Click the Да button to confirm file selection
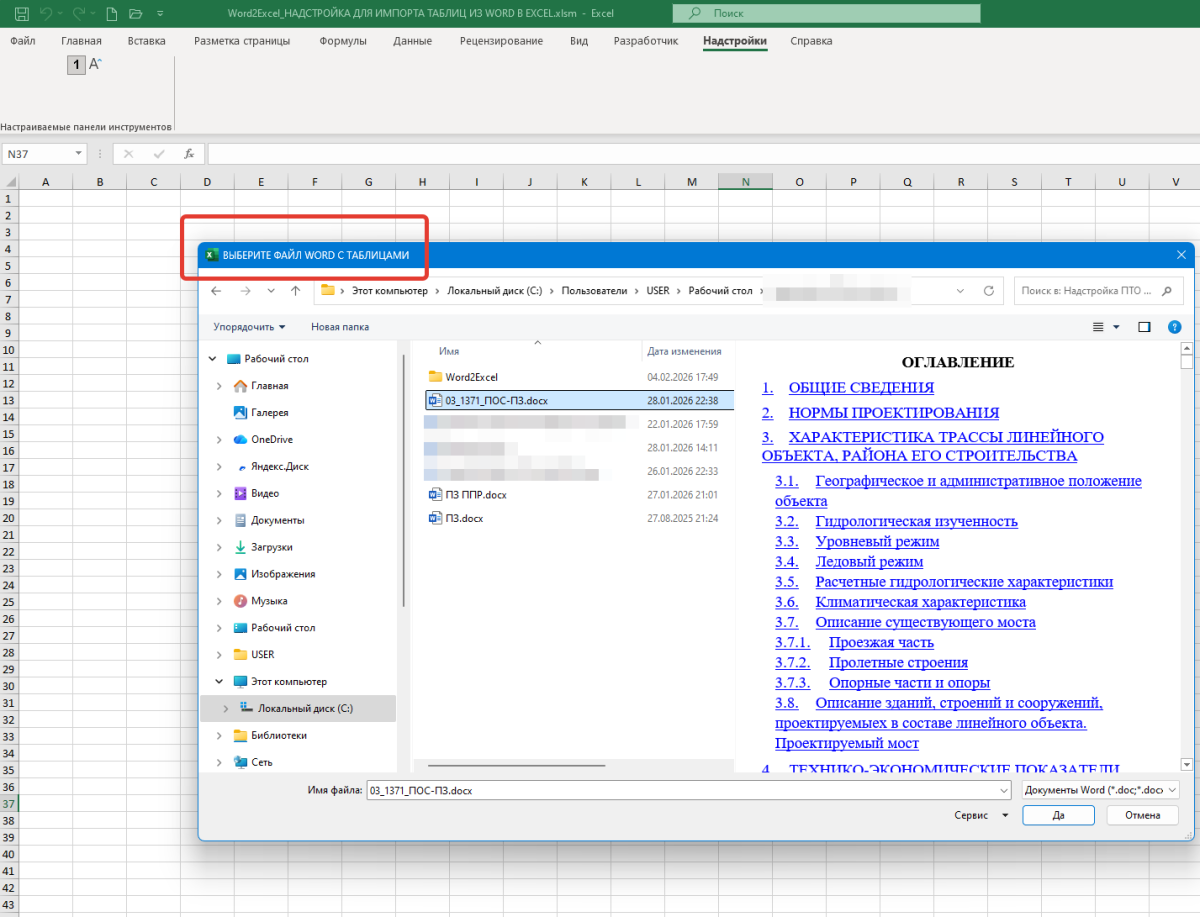1200x917 pixels. click(x=1058, y=815)
